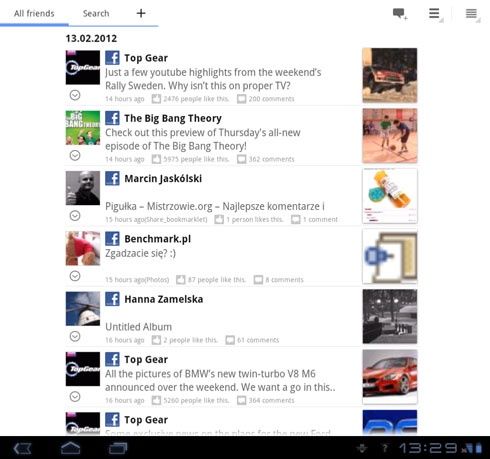The image size is (490, 459).
Task: Open the download notification icon in status bar
Action: (362, 448)
